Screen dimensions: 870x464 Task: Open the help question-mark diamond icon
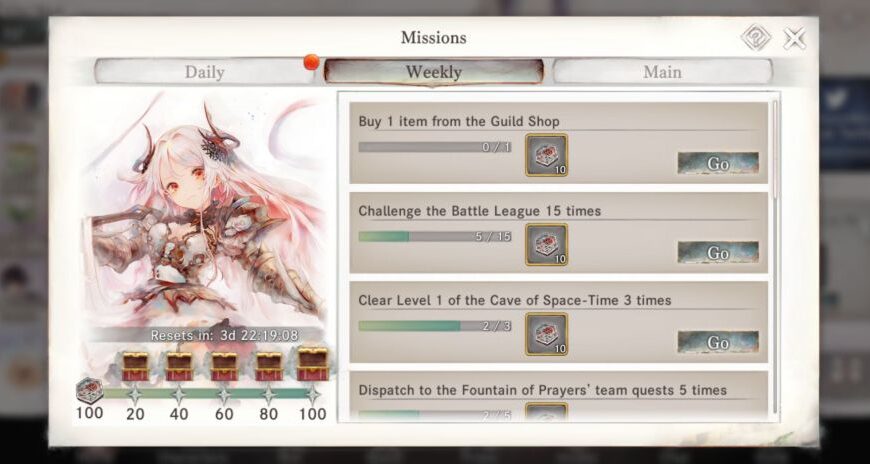(755, 38)
